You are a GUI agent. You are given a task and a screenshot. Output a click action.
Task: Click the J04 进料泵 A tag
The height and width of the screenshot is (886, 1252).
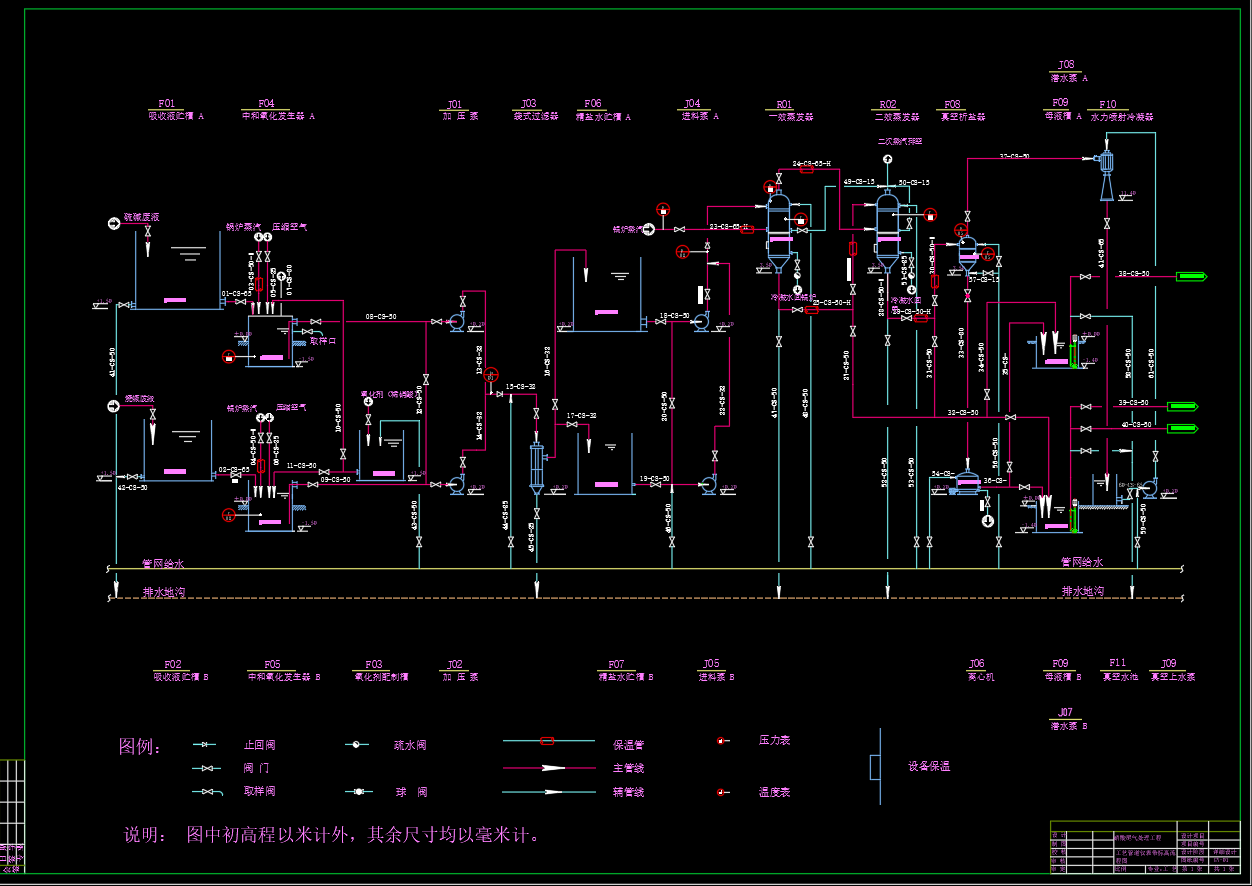point(700,109)
